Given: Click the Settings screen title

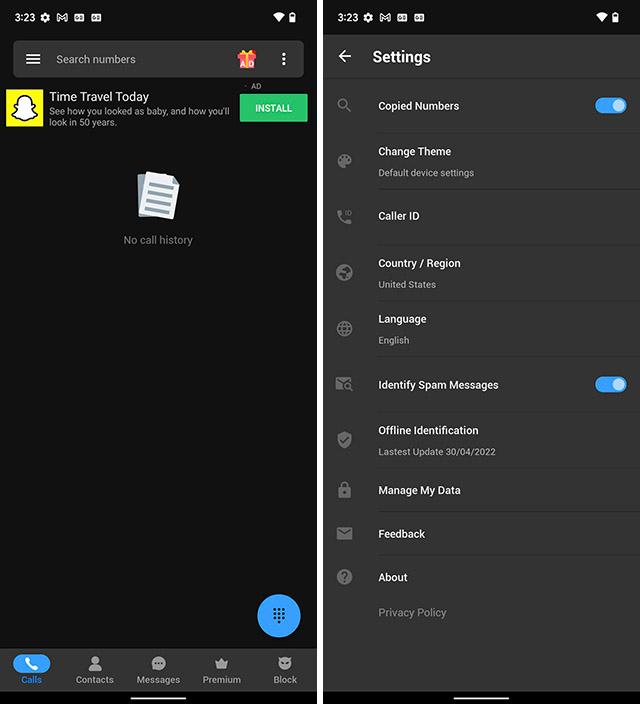Looking at the screenshot, I should click(x=402, y=57).
